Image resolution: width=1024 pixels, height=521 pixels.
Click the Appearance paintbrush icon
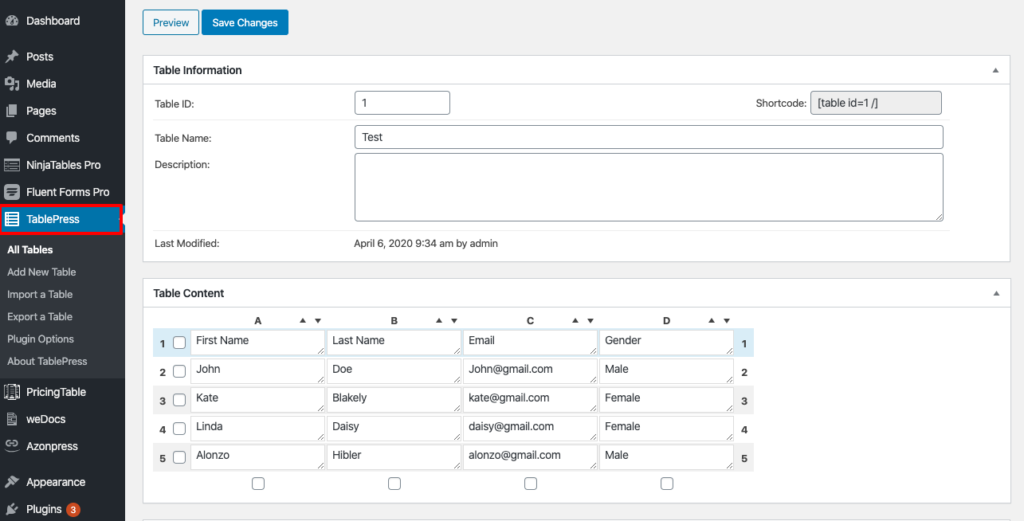point(12,482)
